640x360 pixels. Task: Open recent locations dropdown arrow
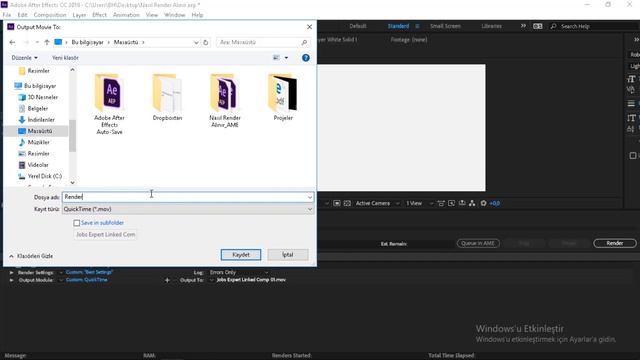37,42
